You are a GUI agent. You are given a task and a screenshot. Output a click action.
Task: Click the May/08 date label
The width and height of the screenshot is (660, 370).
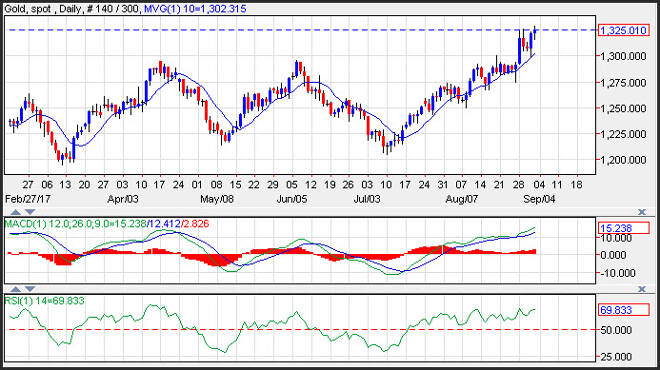point(216,199)
